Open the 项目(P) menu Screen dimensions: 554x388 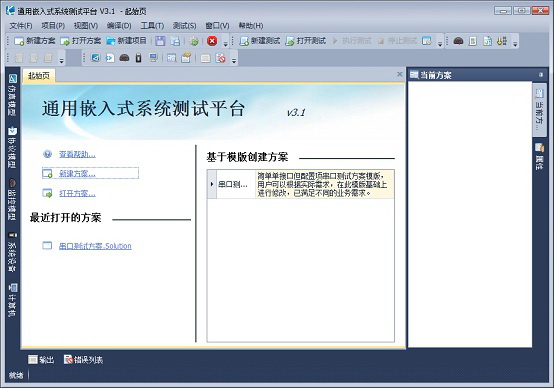tap(53, 26)
